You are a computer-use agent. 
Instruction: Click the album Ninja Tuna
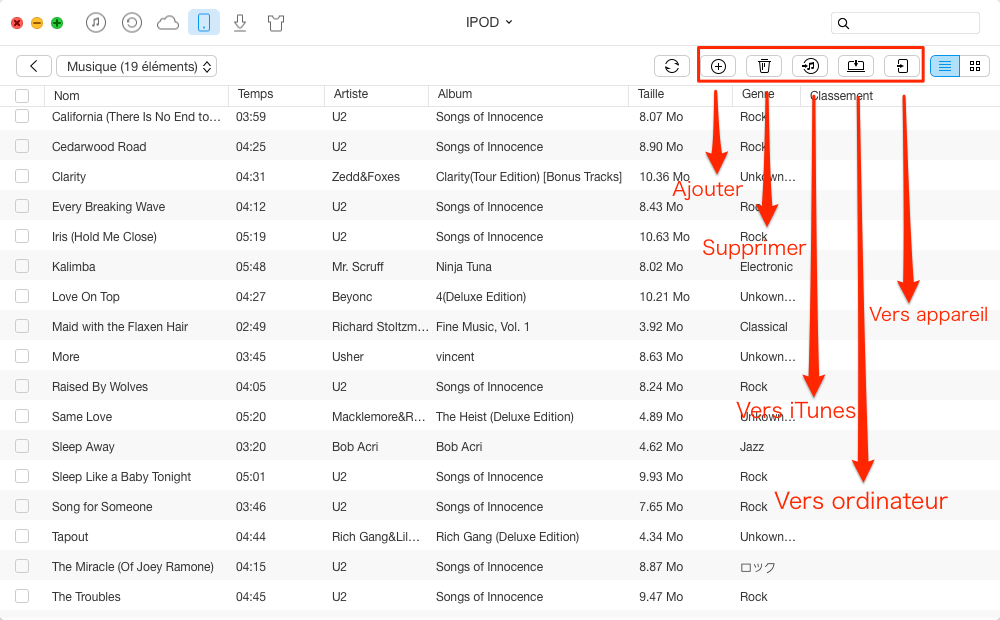coord(464,267)
